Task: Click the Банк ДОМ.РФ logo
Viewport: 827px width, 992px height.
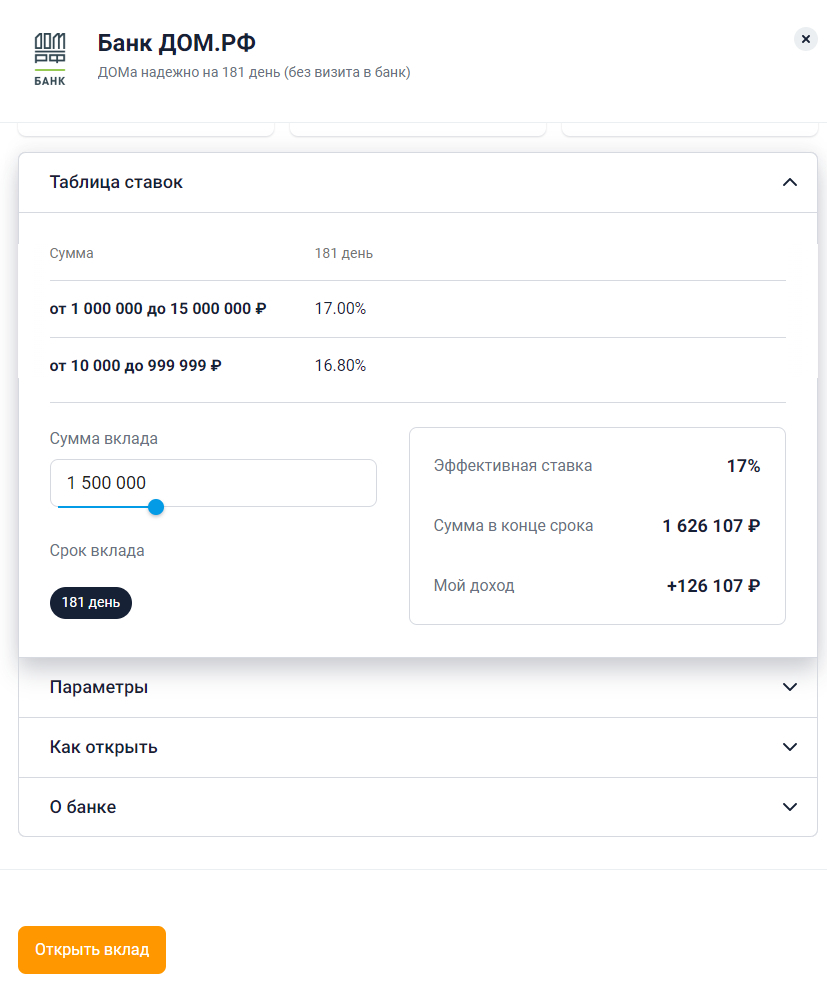Action: (x=50, y=59)
